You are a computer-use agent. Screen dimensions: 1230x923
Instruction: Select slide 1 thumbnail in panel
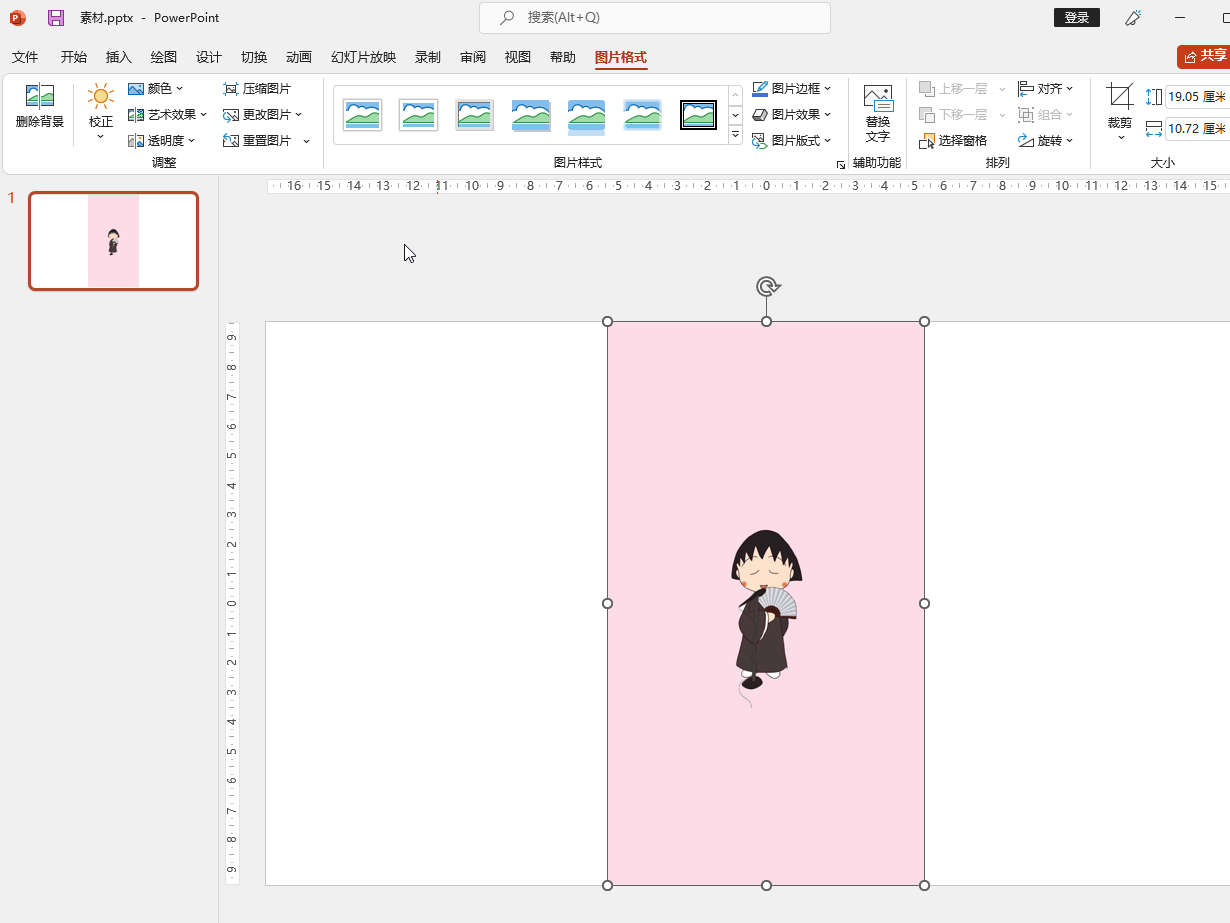[113, 241]
